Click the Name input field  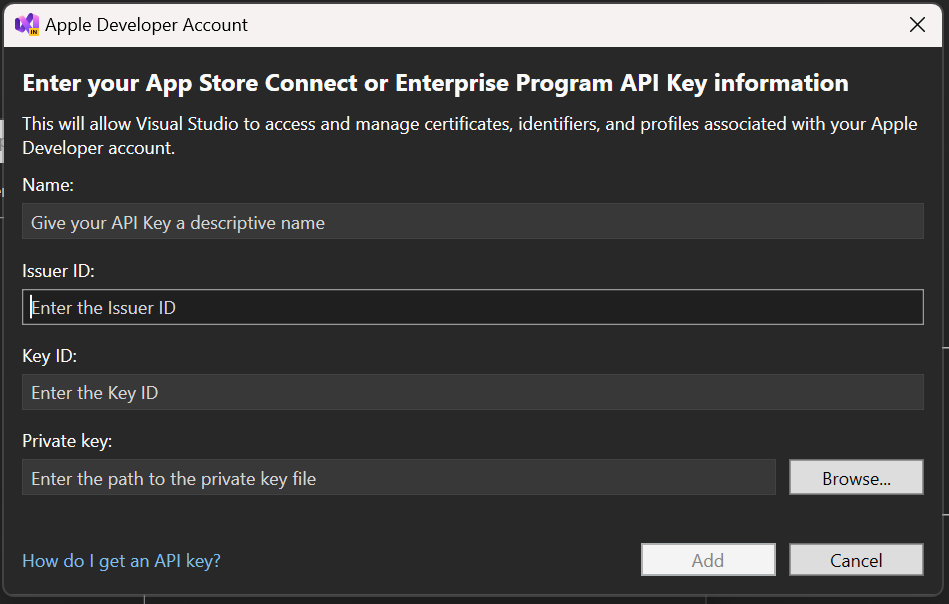coord(472,222)
